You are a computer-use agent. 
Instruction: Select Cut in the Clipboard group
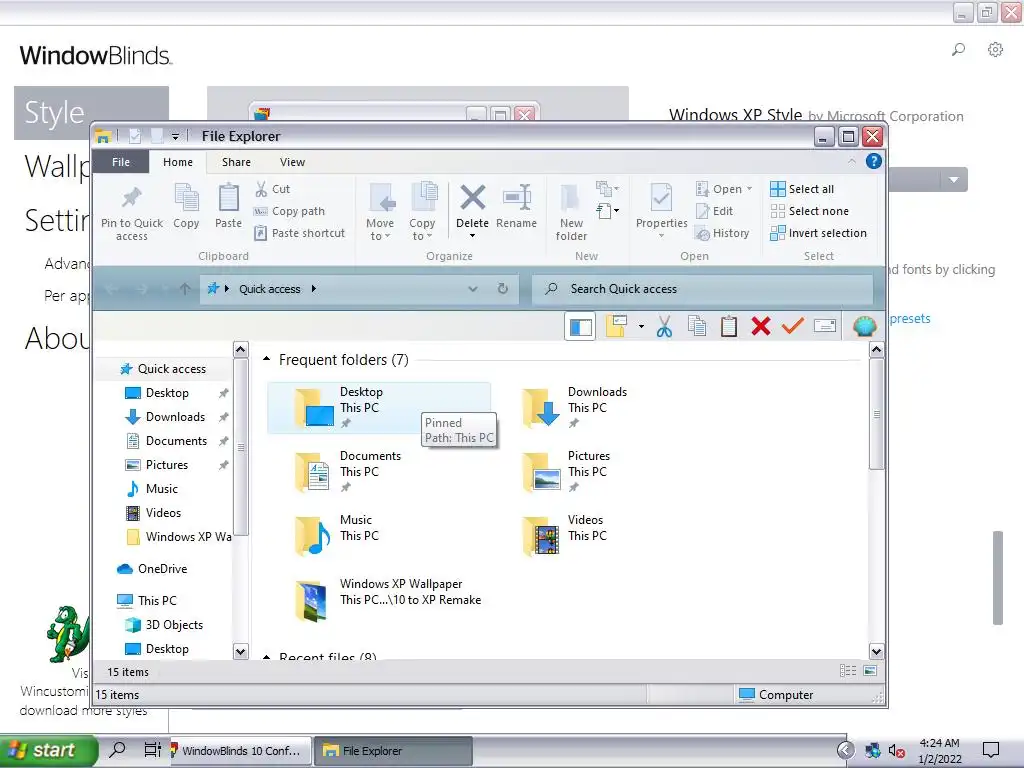click(273, 189)
